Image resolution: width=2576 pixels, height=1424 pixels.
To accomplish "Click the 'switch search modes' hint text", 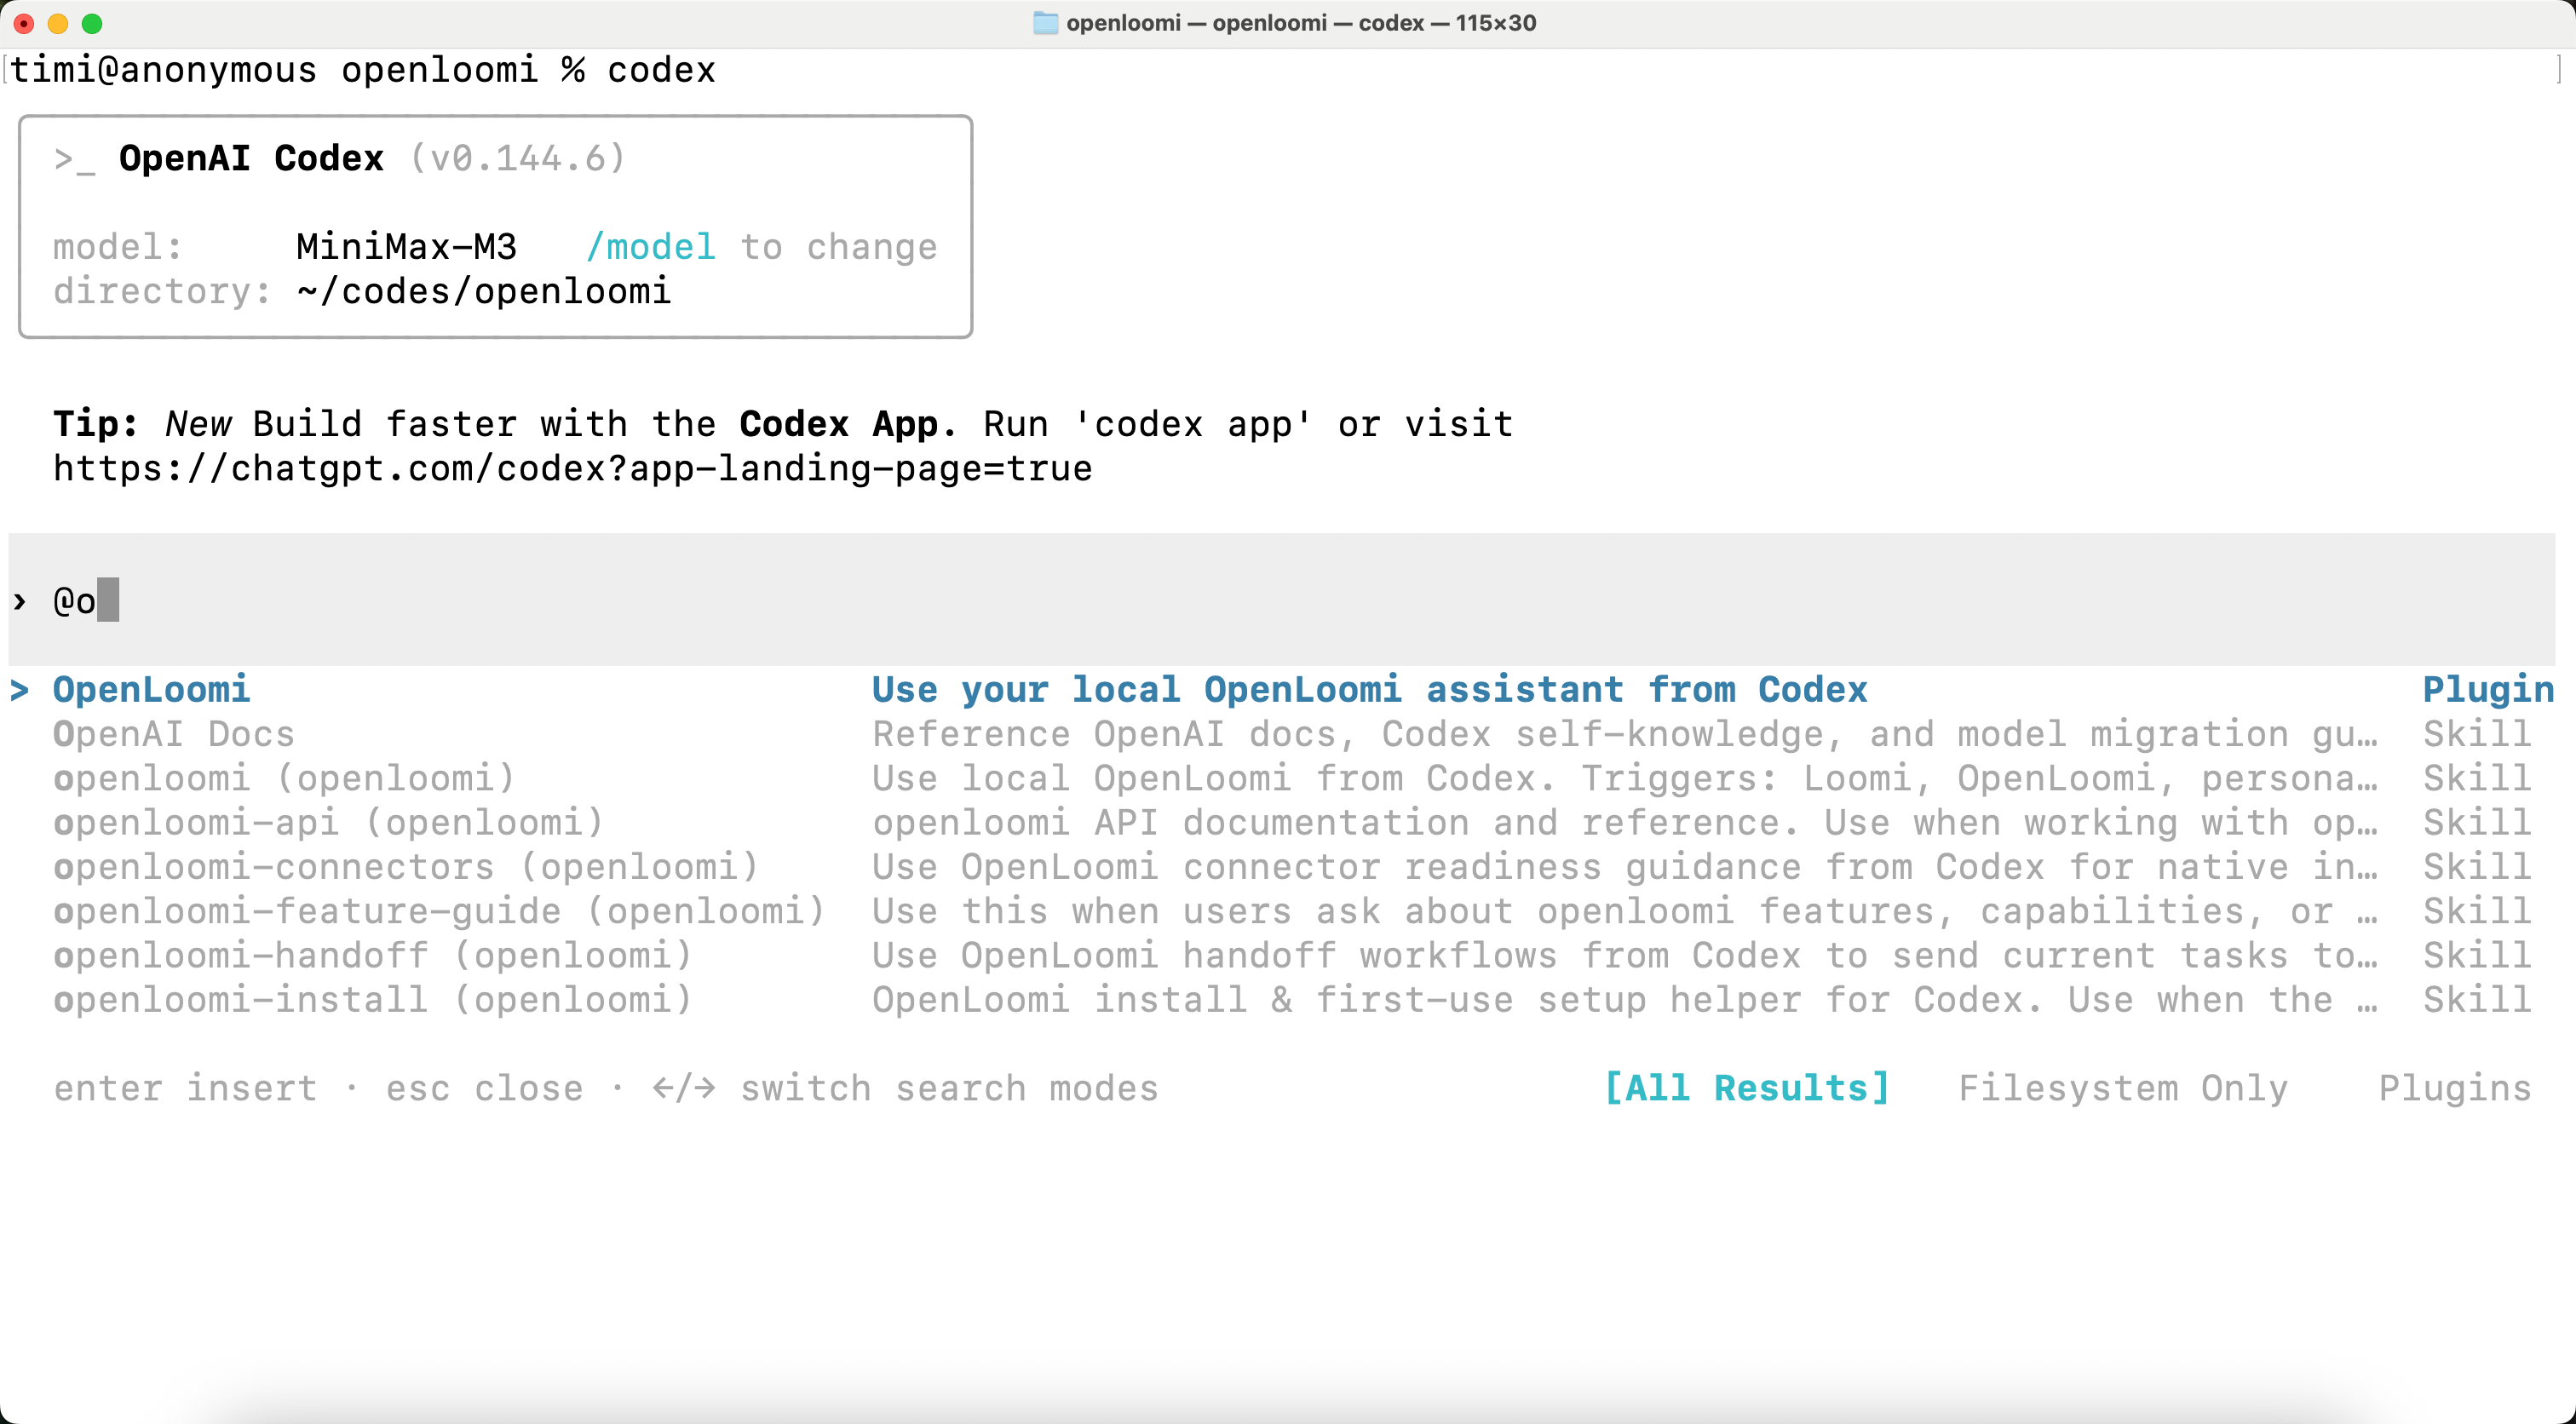I will point(949,1088).
